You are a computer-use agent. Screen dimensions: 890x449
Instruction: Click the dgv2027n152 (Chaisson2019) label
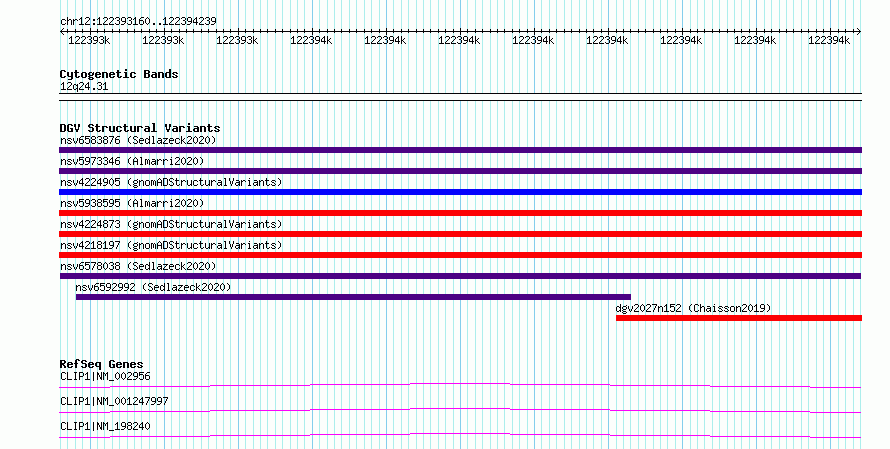point(693,308)
